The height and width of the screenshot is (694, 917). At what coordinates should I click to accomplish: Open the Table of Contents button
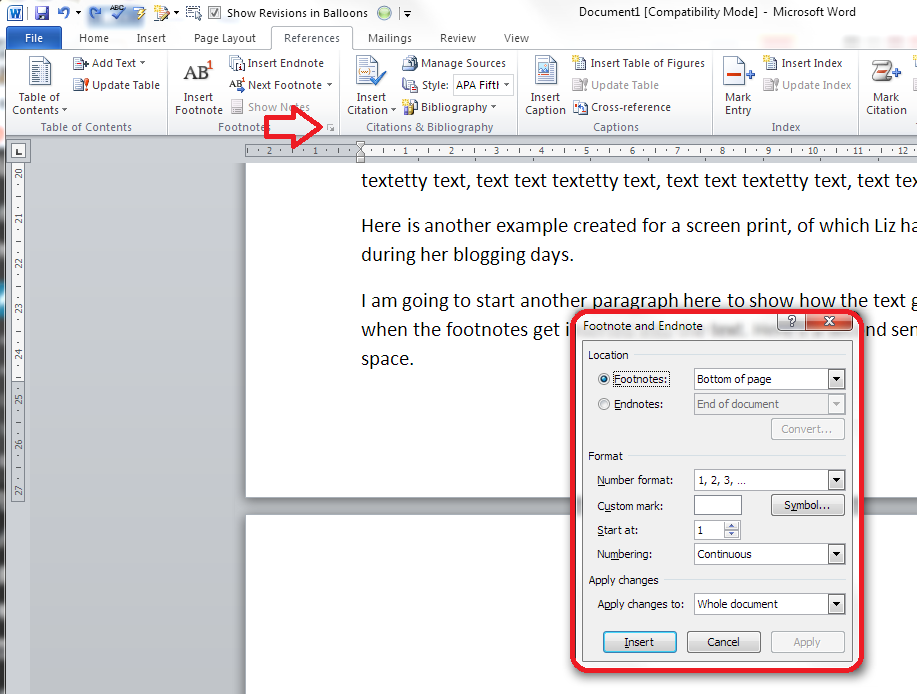[x=40, y=86]
